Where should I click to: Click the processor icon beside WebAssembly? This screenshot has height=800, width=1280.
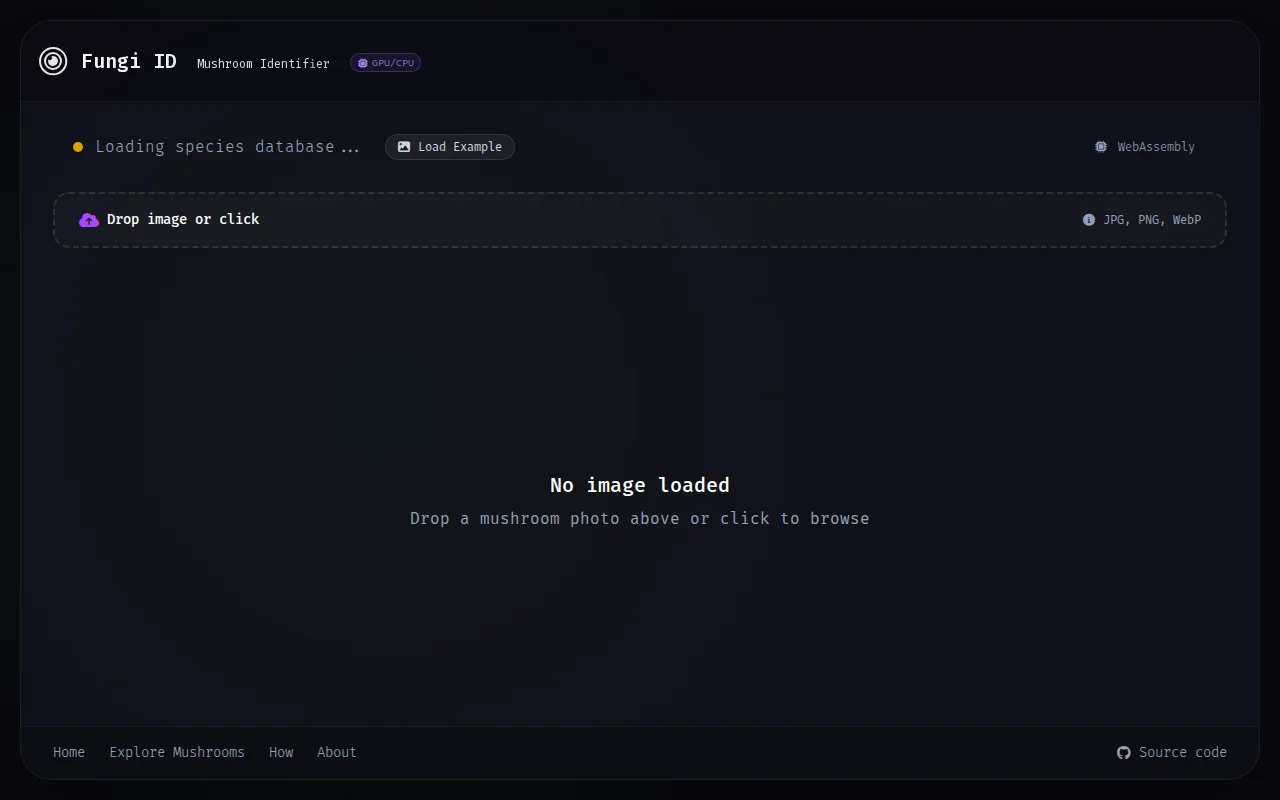pos(1101,147)
